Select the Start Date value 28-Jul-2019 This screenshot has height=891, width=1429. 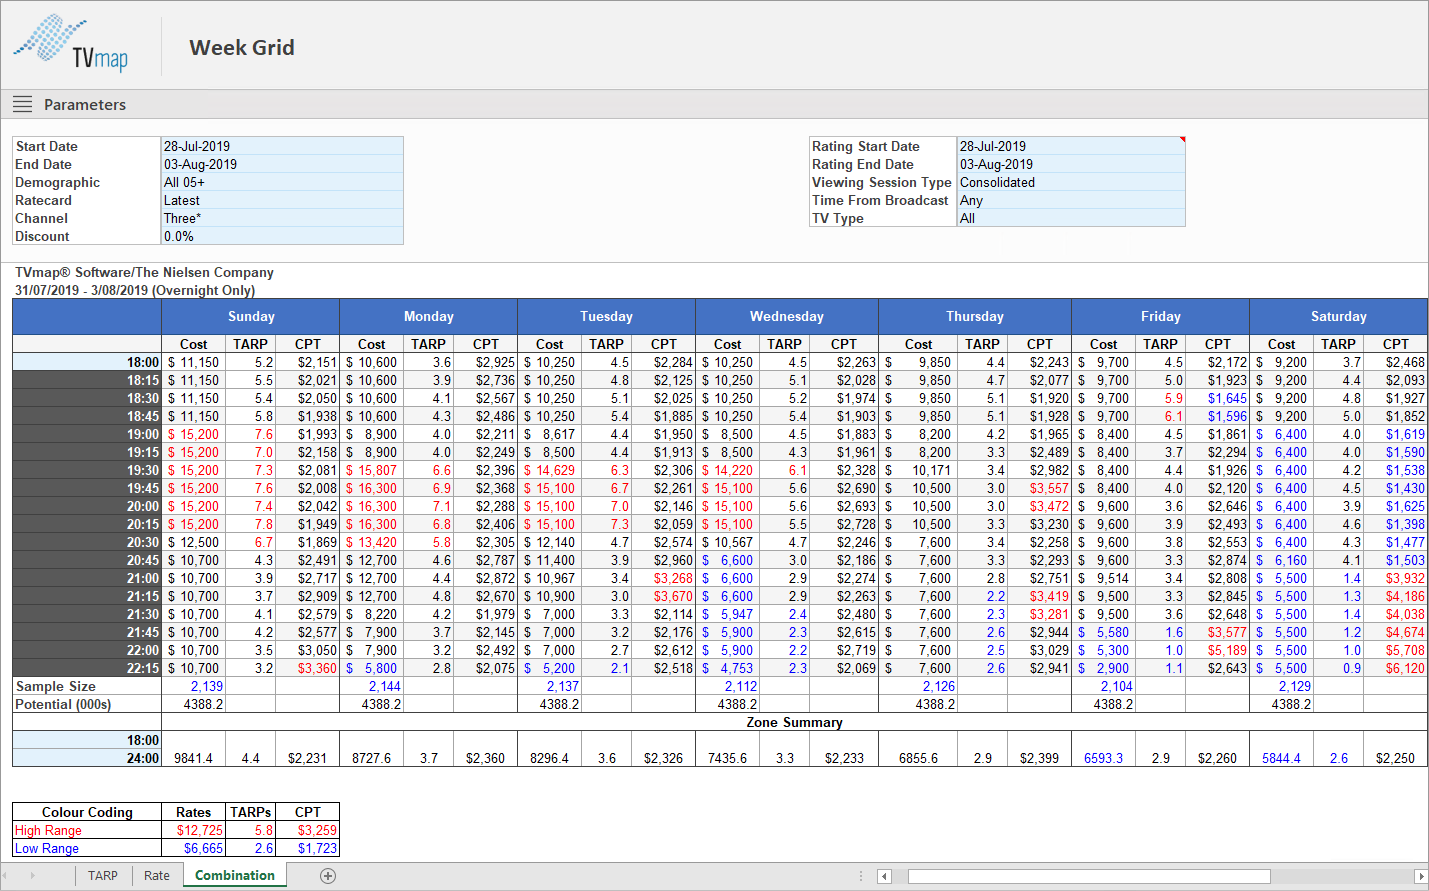click(282, 146)
